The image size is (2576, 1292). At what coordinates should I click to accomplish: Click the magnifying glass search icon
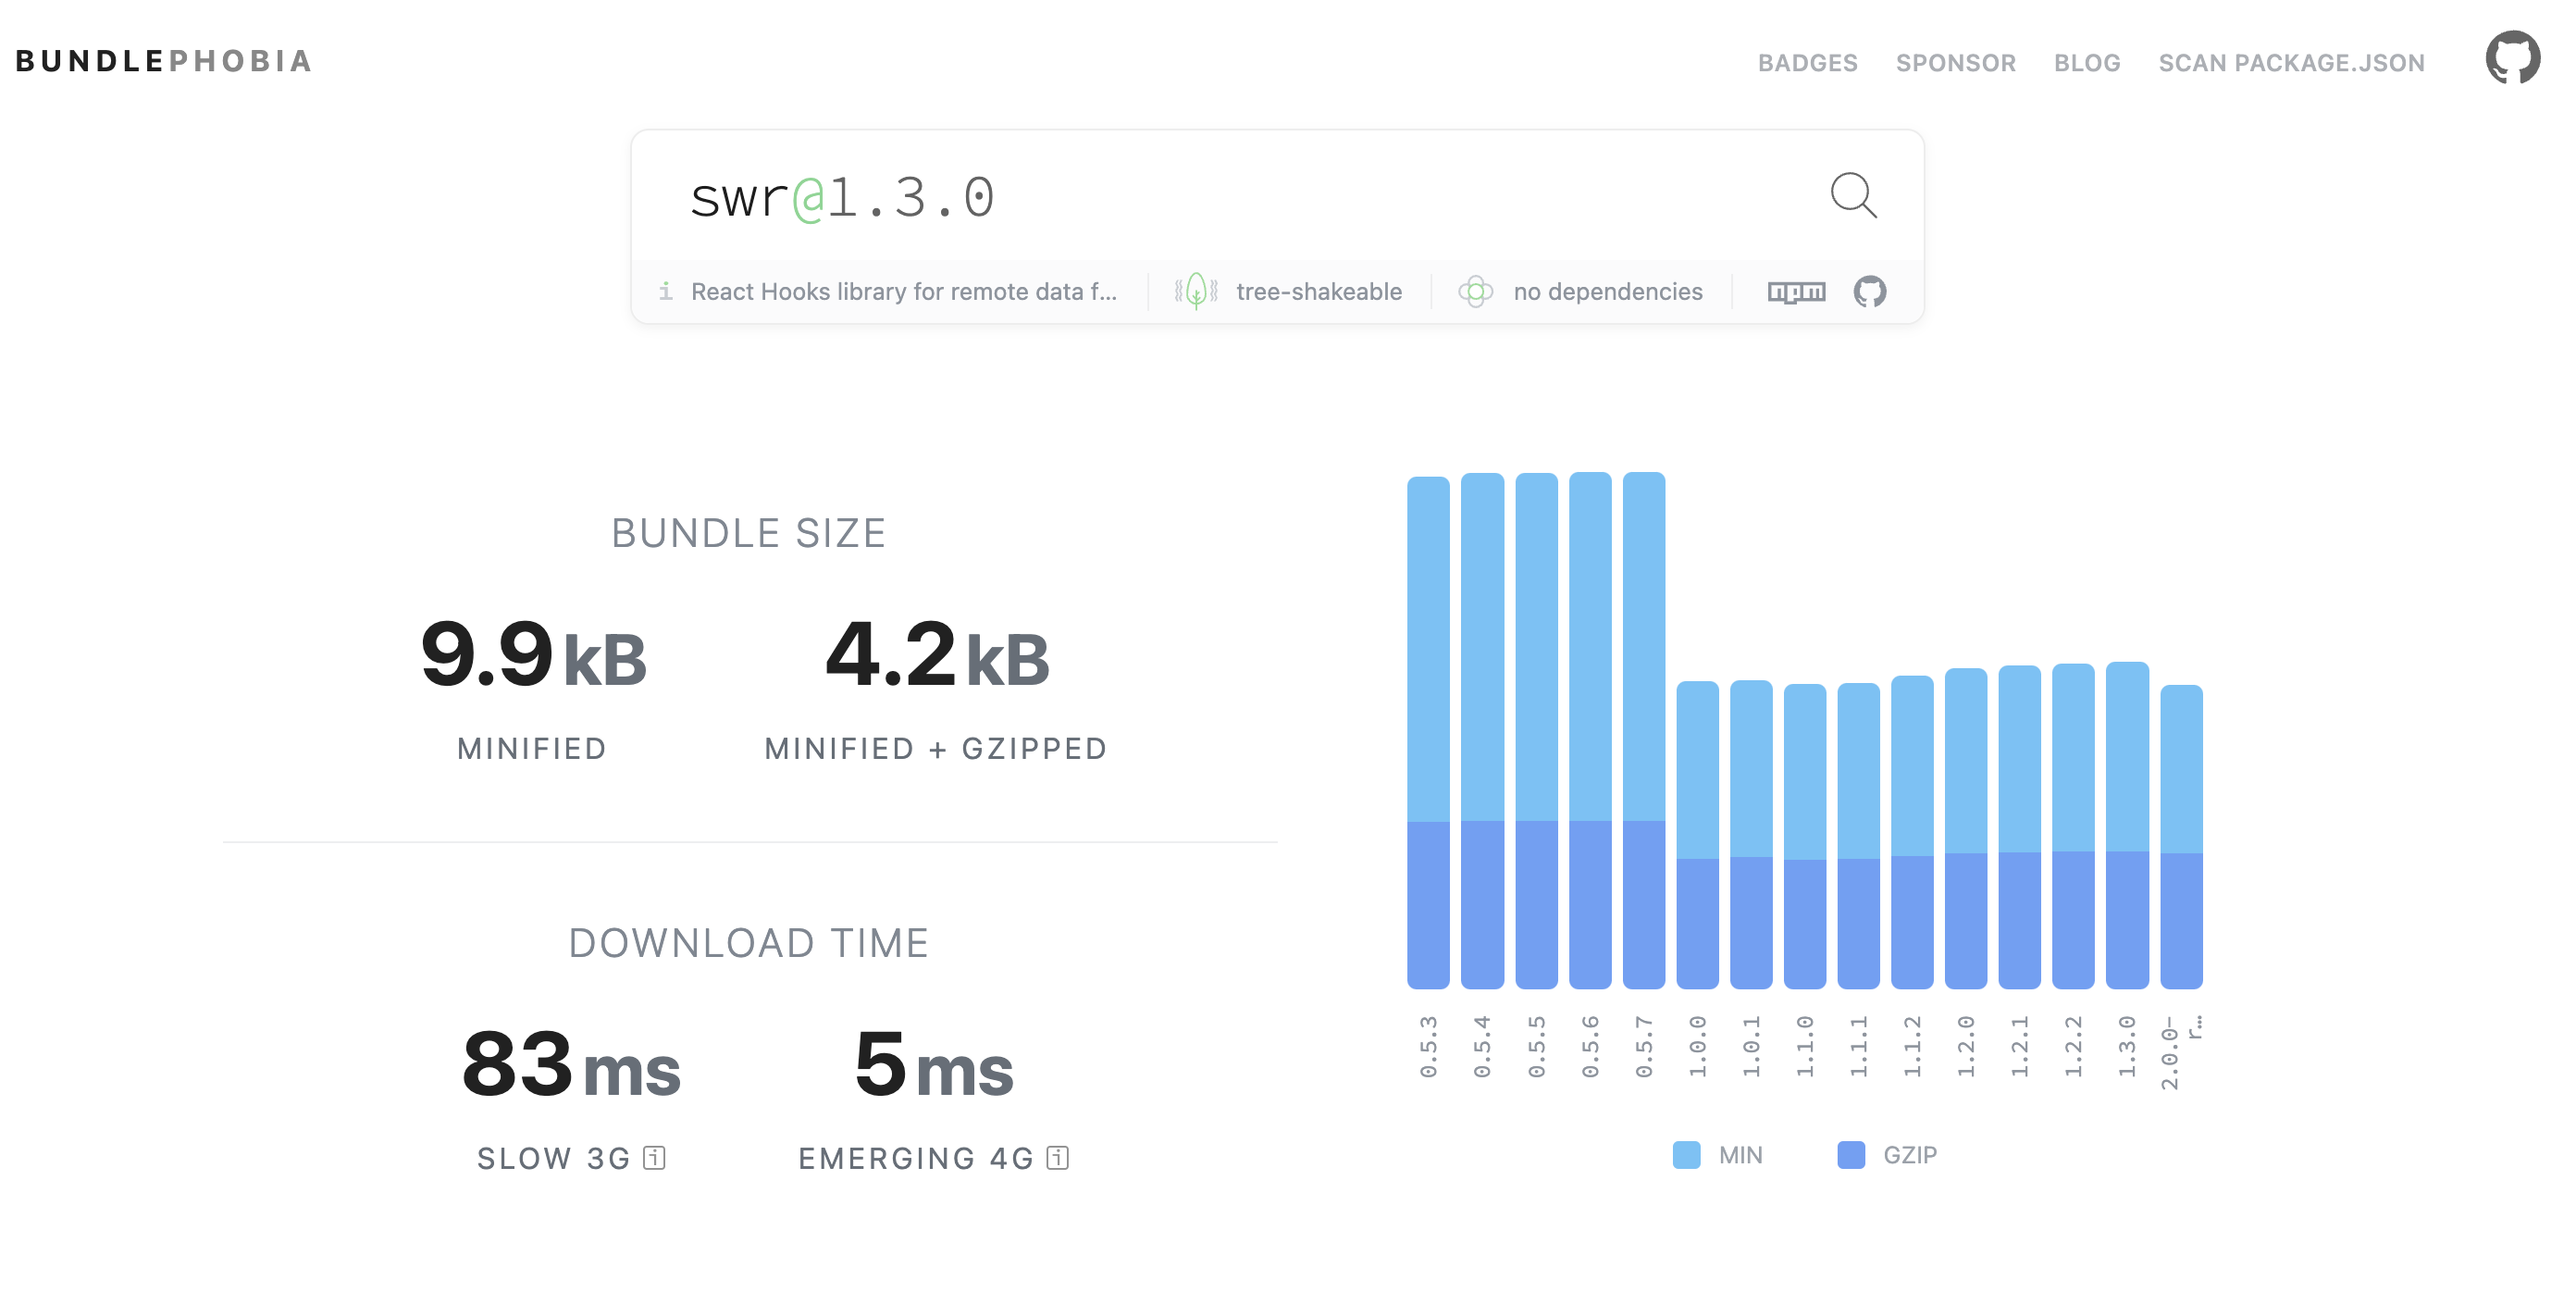(1853, 197)
